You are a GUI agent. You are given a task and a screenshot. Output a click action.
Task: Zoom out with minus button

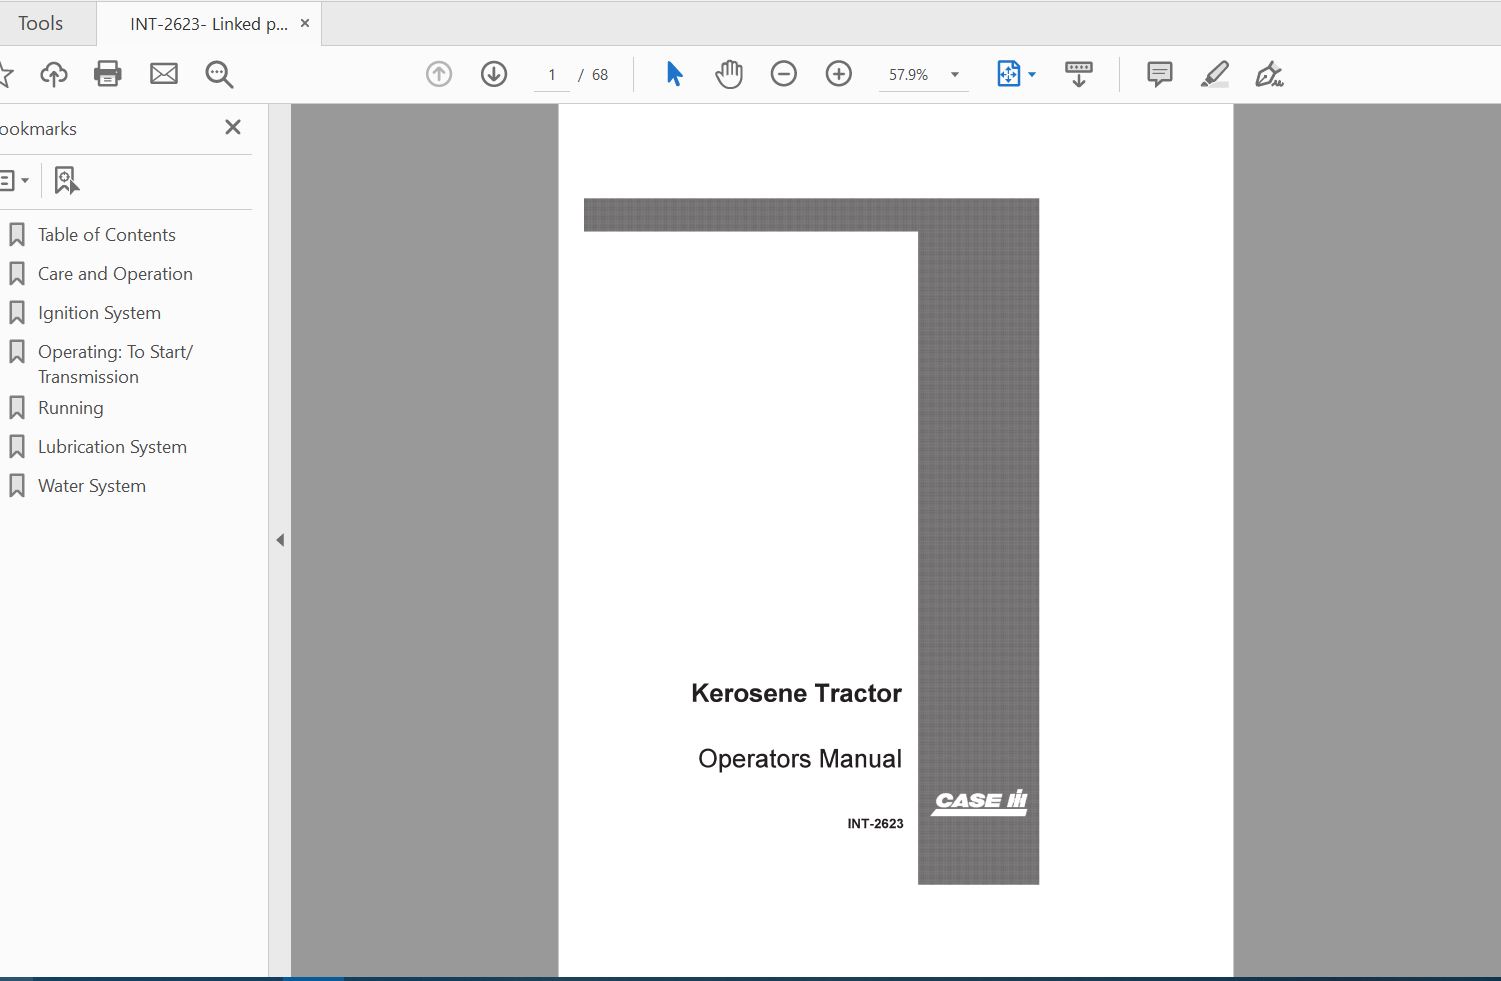click(x=784, y=74)
